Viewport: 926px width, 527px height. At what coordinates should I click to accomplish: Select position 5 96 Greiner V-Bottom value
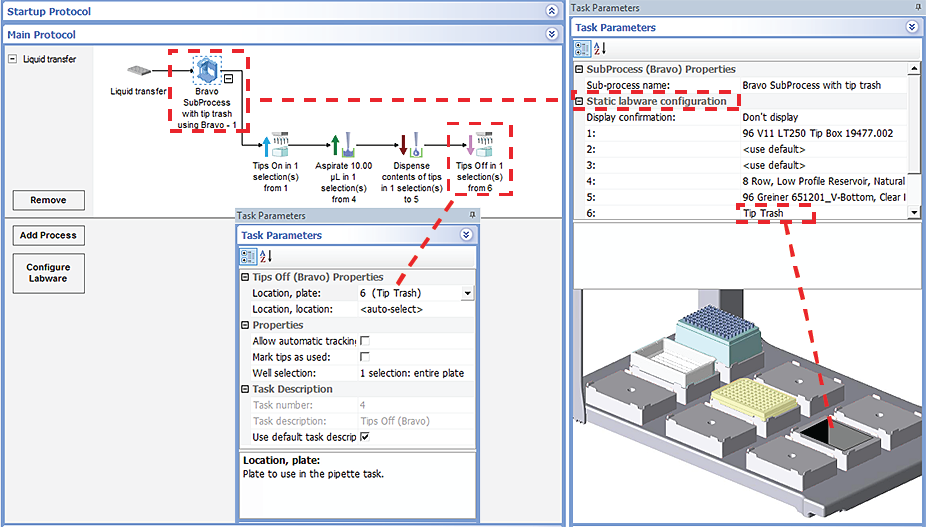pos(824,197)
